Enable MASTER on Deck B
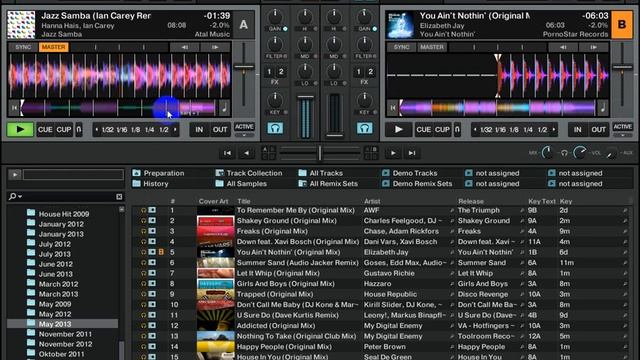 tap(432, 47)
